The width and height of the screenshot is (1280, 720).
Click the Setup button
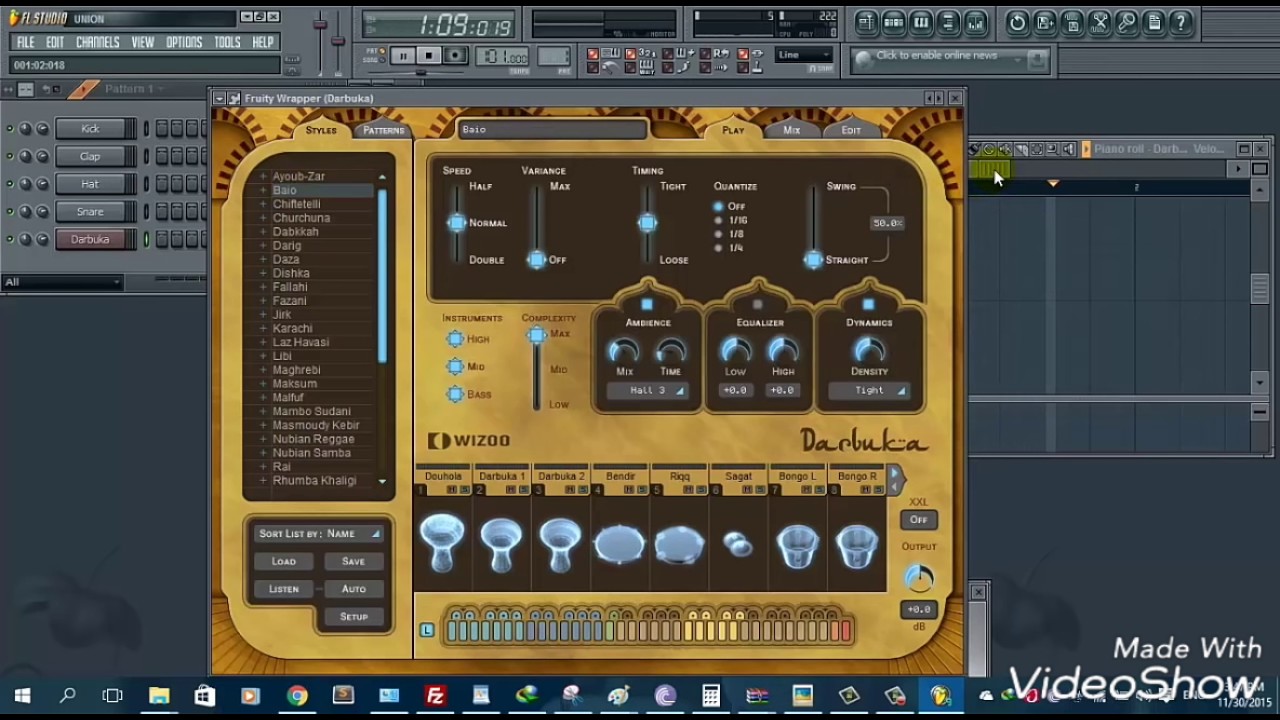coord(353,617)
